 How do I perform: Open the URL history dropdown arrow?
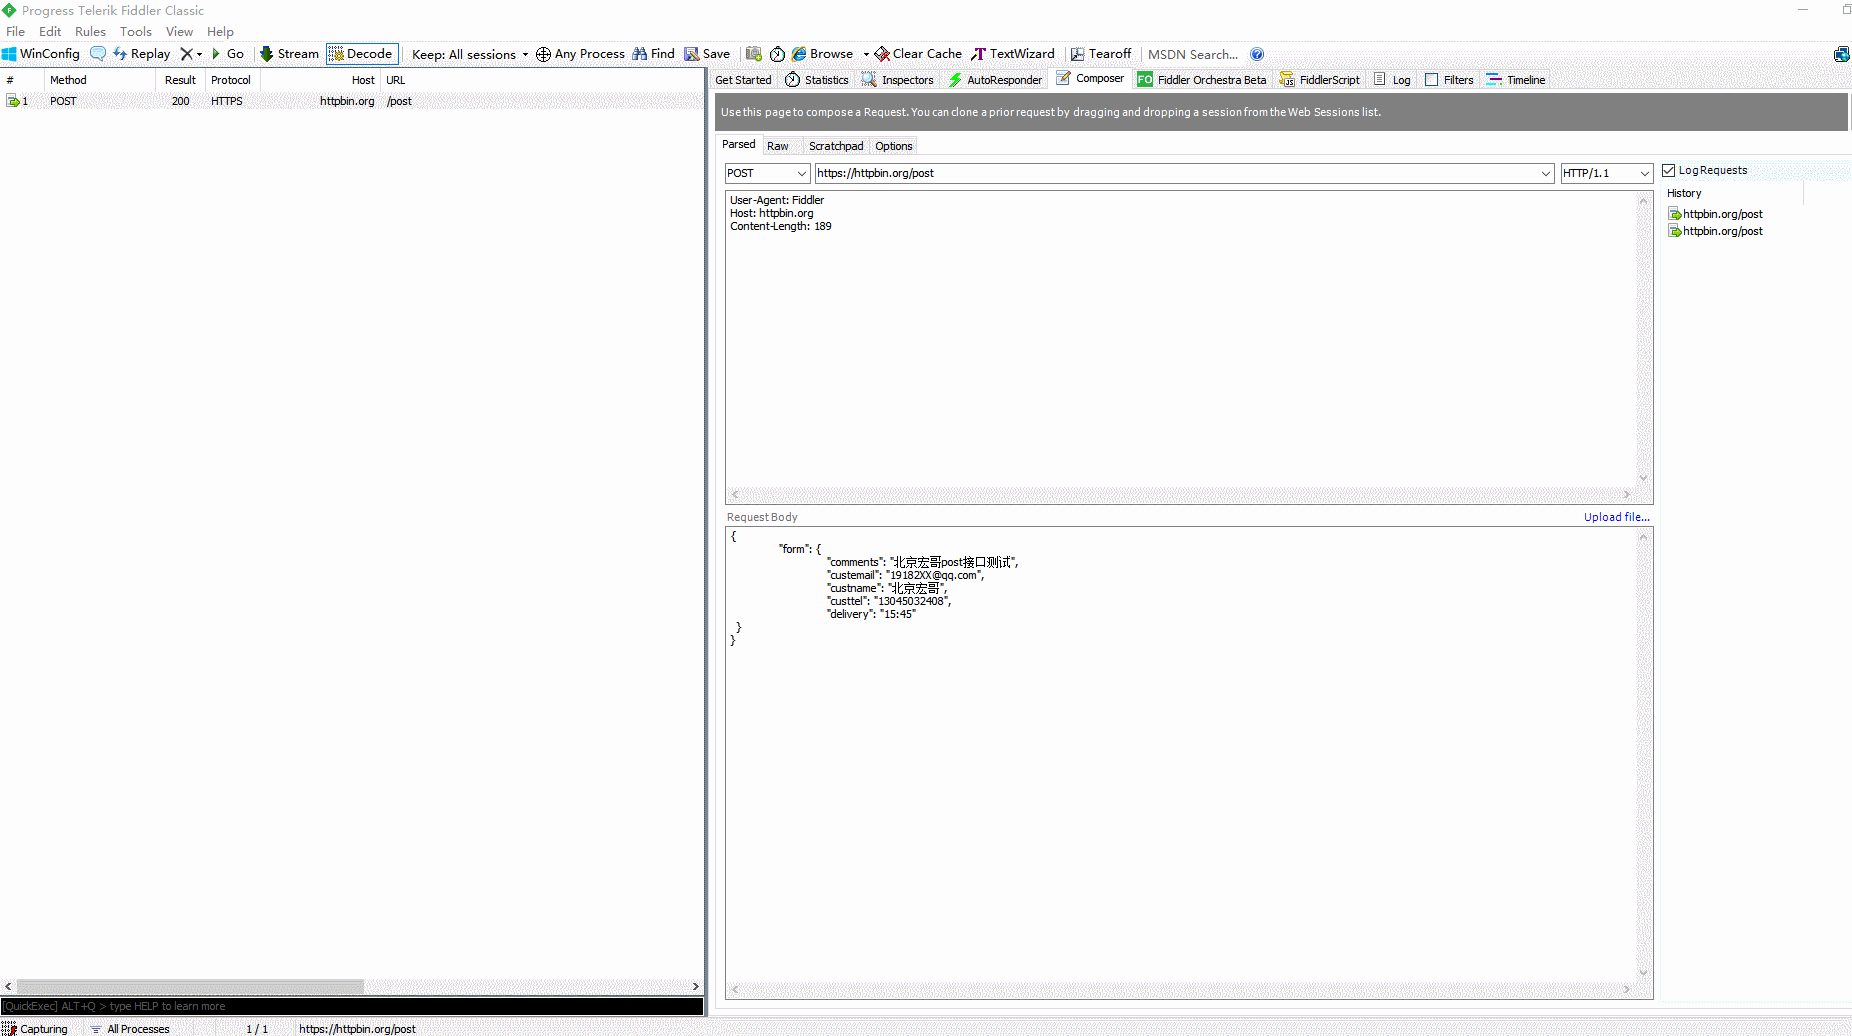point(1546,174)
